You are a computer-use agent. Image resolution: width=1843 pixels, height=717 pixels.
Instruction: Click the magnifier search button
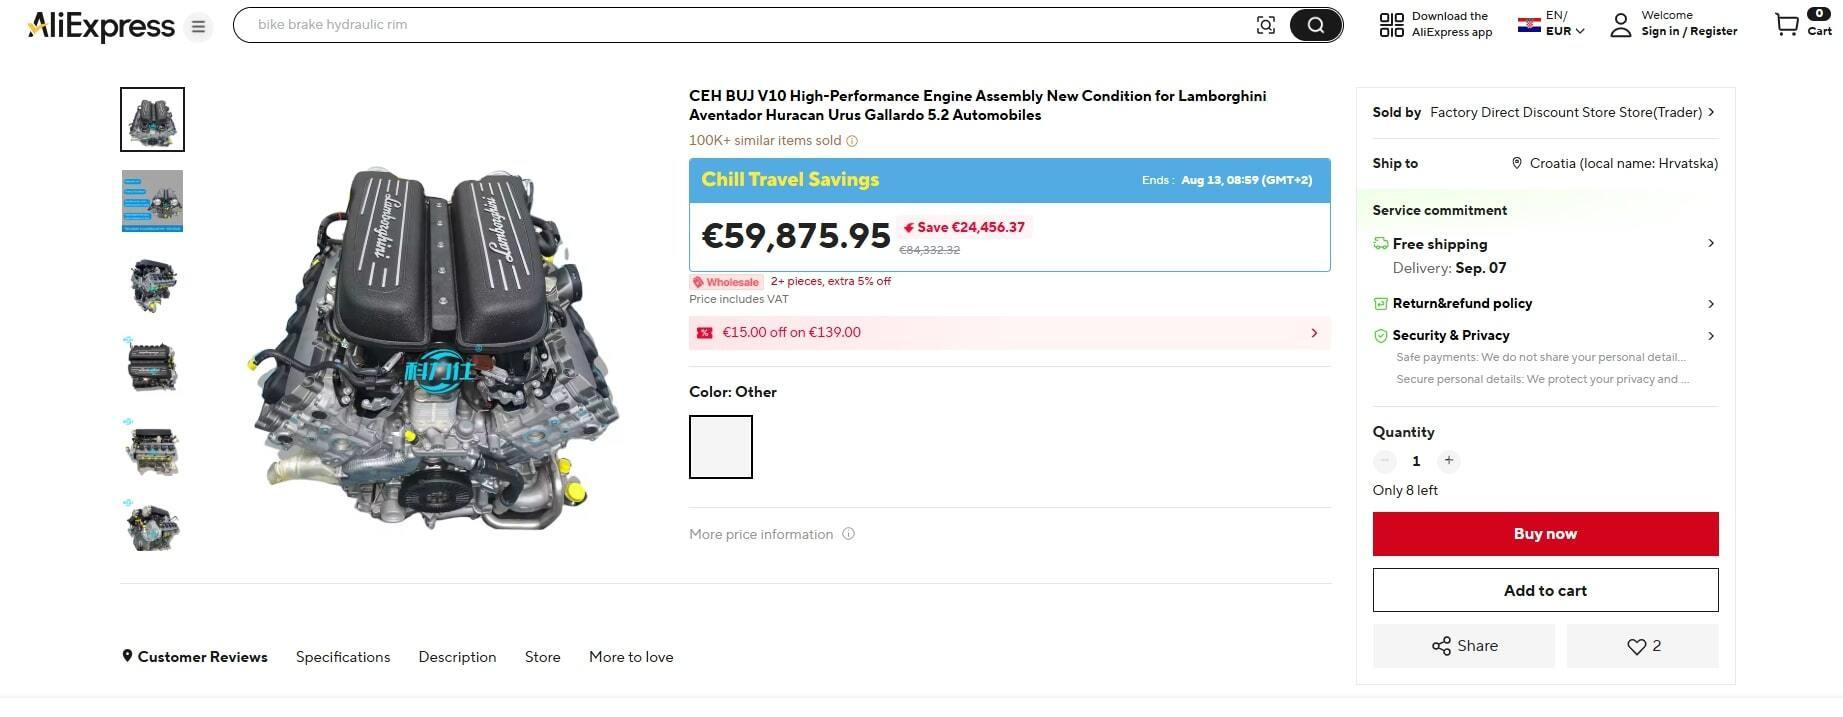[1315, 25]
